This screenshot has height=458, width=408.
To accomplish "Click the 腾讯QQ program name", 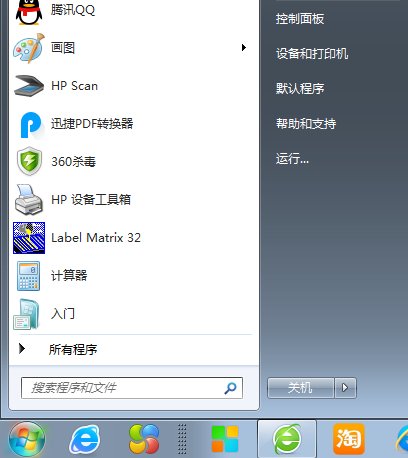I will pyautogui.click(x=73, y=10).
